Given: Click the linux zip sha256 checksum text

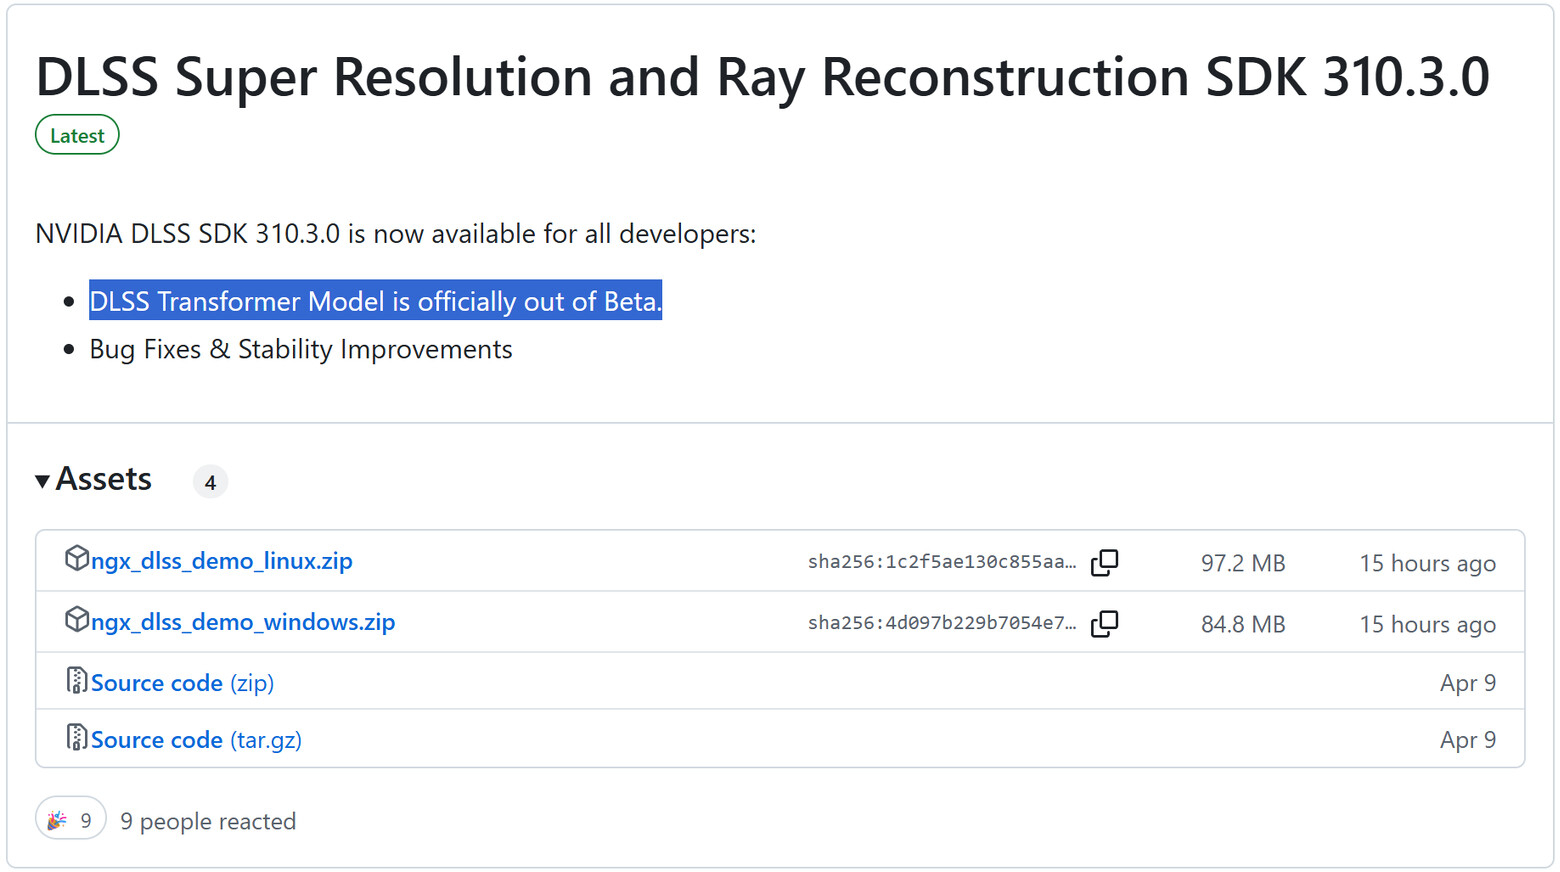Looking at the screenshot, I should 942,562.
